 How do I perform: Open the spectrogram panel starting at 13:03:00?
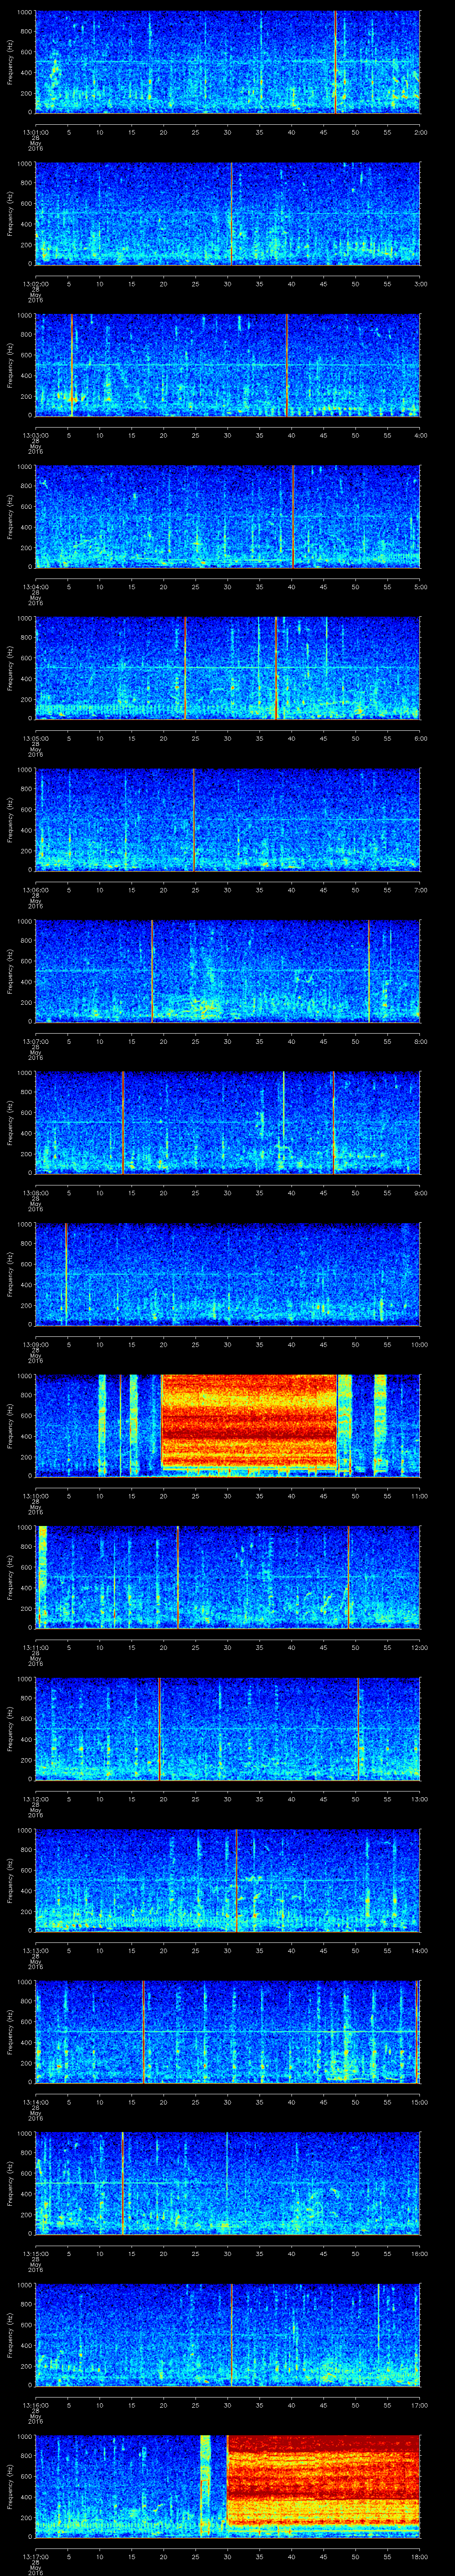point(228,365)
